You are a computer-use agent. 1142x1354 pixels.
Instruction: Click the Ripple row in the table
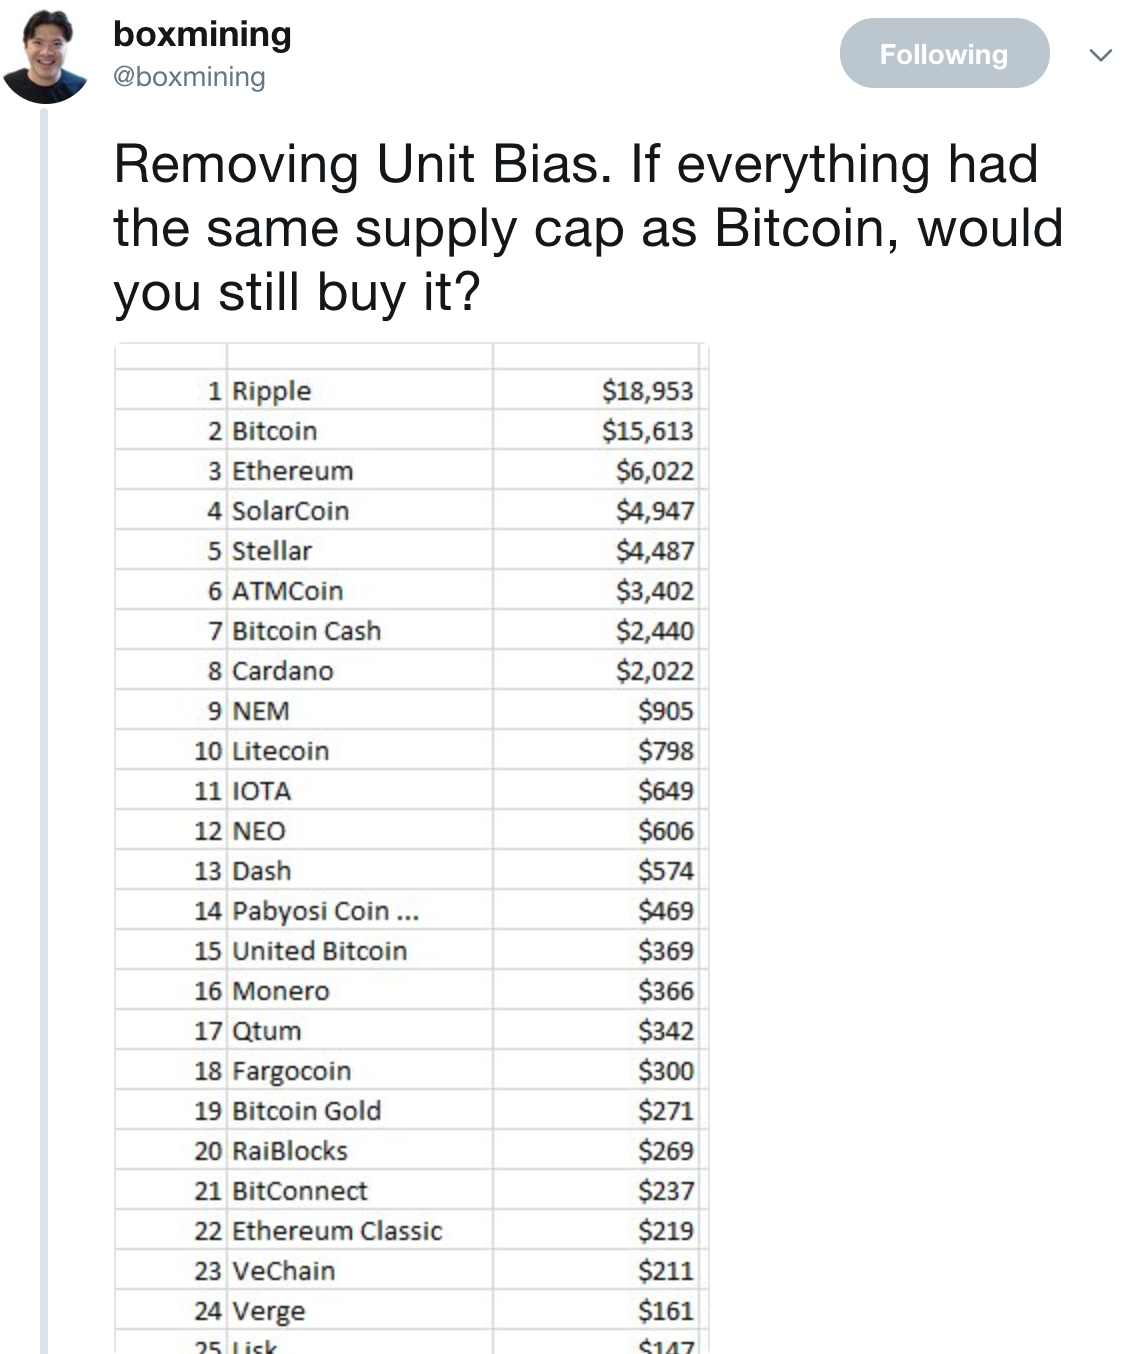[x=272, y=391]
